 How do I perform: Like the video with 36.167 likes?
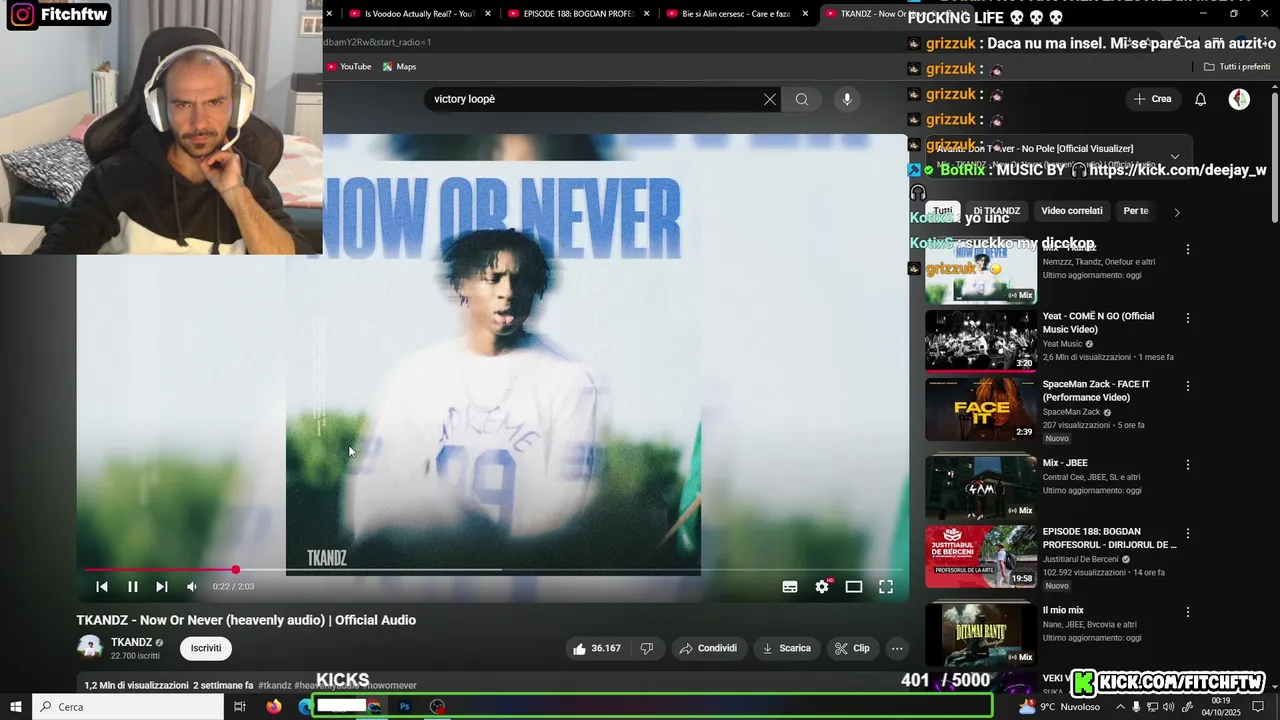[x=597, y=648]
